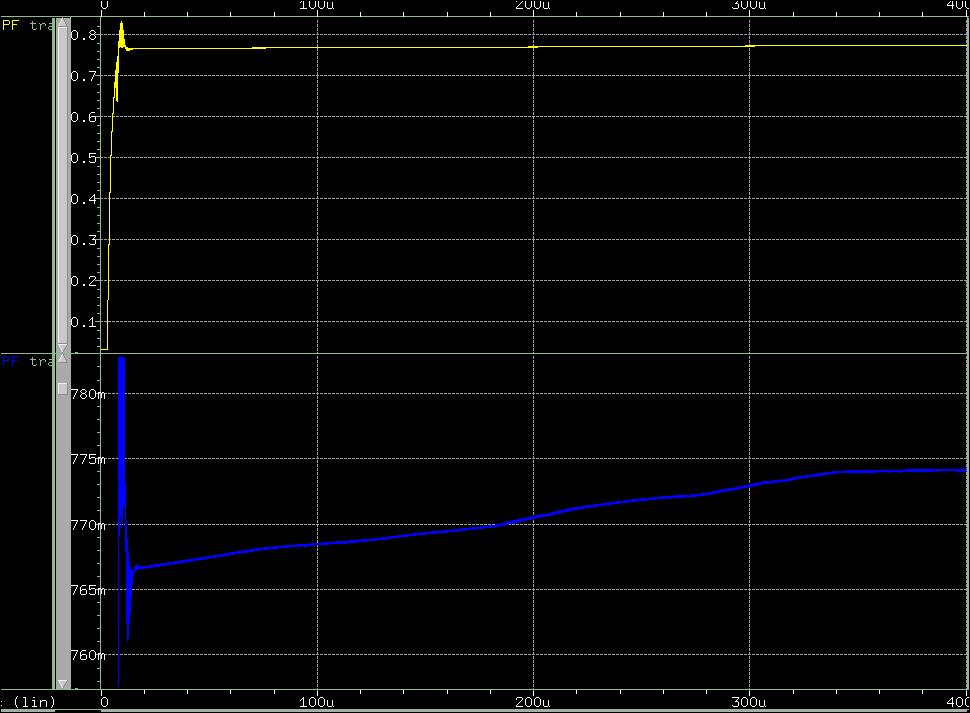Click the upper panel scrollbar down arrow
Image resolution: width=970 pixels, height=713 pixels.
pos(62,348)
